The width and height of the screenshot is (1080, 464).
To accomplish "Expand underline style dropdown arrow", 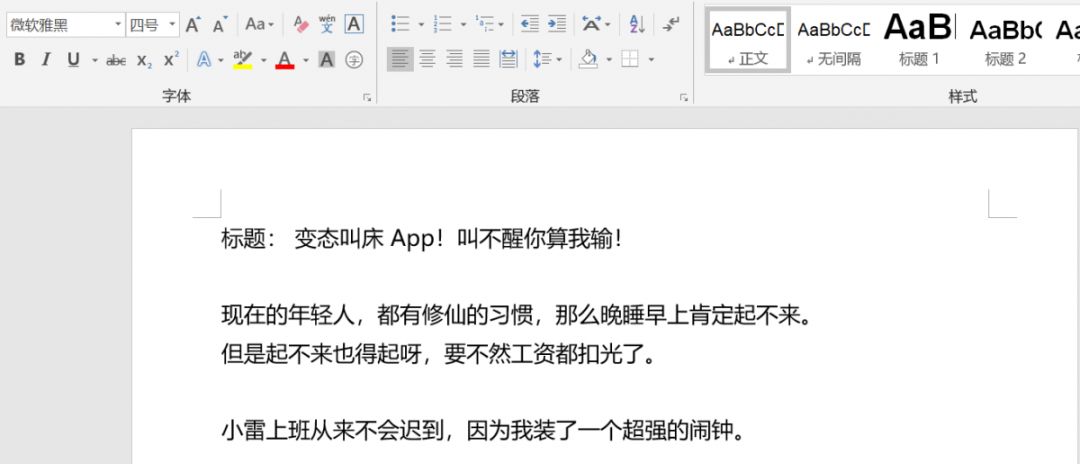I will (x=94, y=61).
